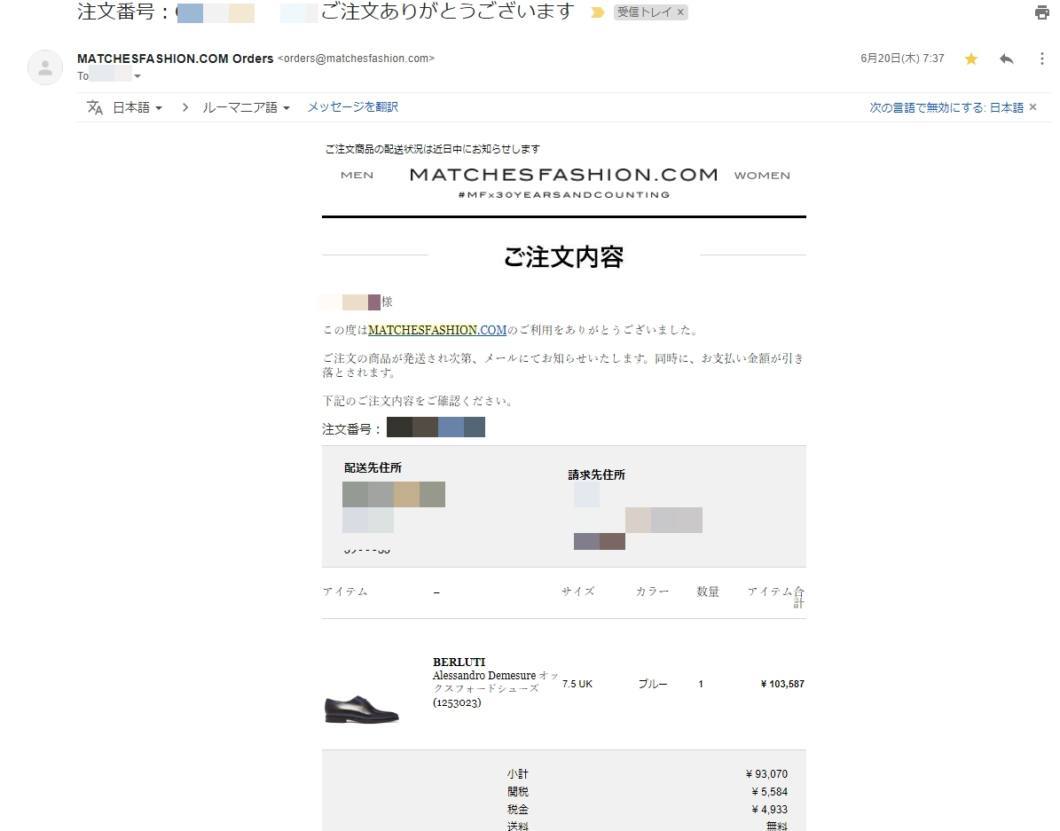Open the three-dot more options menu

pyautogui.click(x=1042, y=59)
